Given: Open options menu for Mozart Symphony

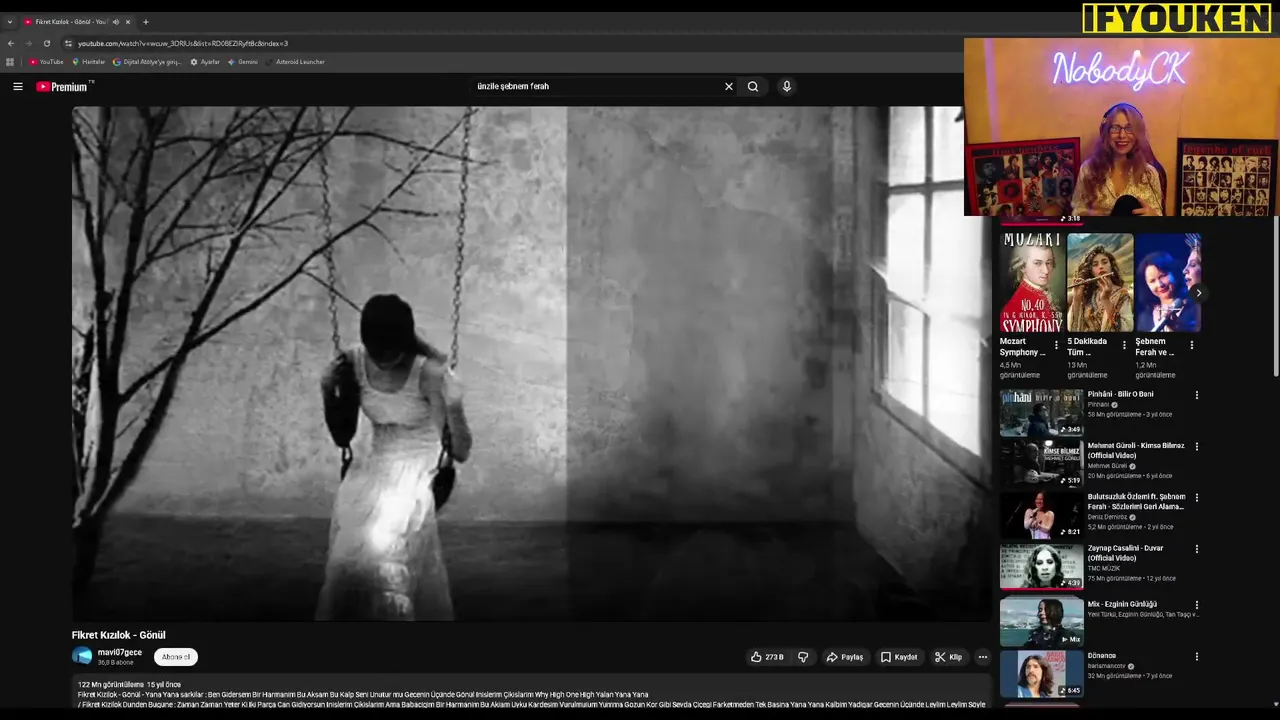Looking at the screenshot, I should pyautogui.click(x=1056, y=345).
